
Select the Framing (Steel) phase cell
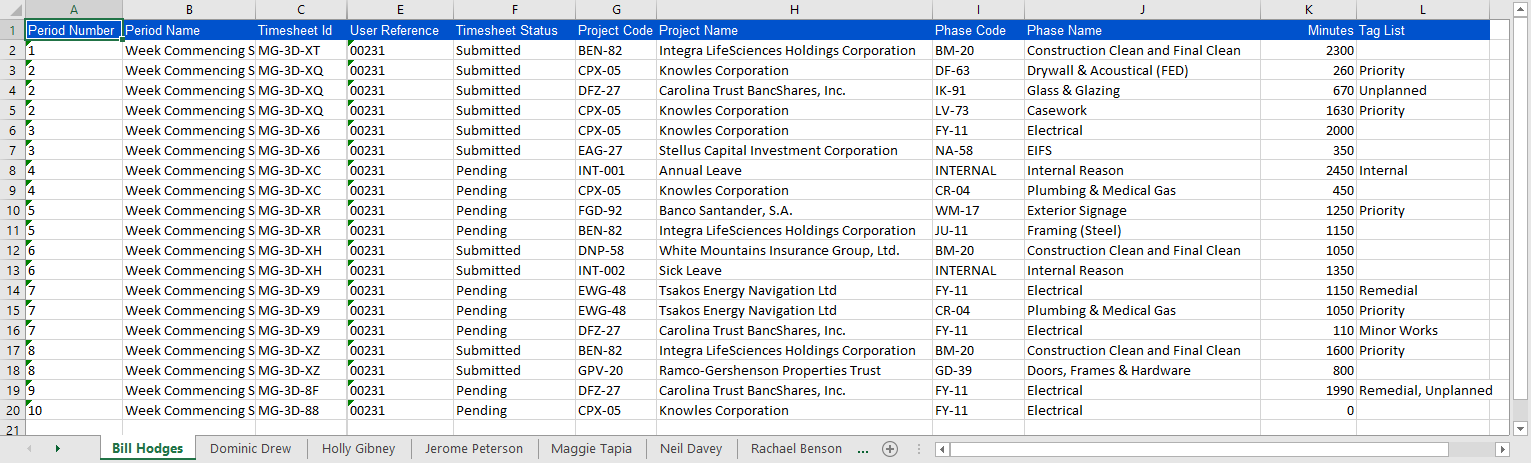click(x=1142, y=230)
